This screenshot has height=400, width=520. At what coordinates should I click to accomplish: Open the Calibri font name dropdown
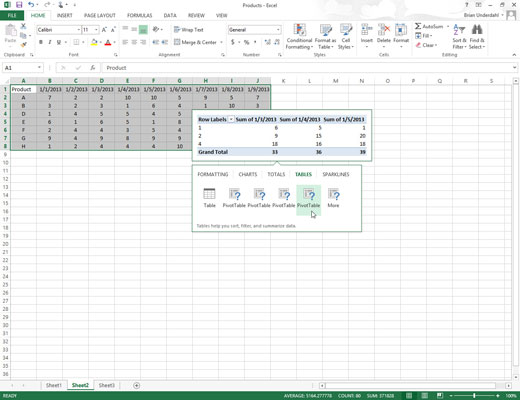pyautogui.click(x=79, y=30)
